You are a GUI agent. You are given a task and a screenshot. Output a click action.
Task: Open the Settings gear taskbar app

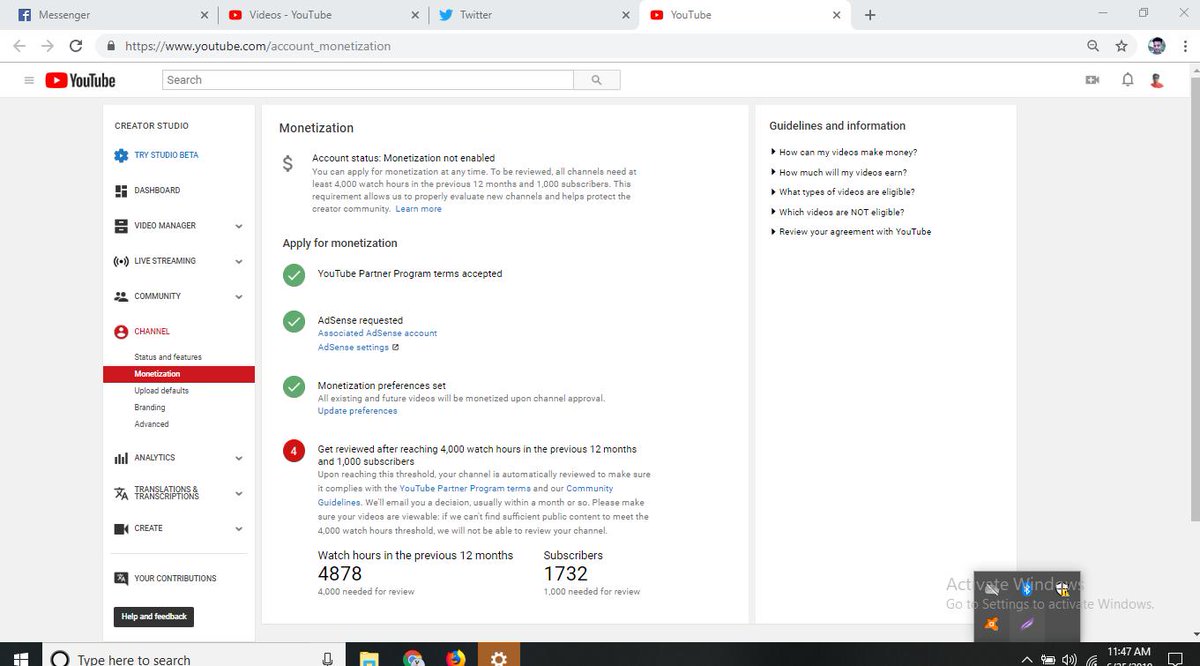pyautogui.click(x=499, y=657)
